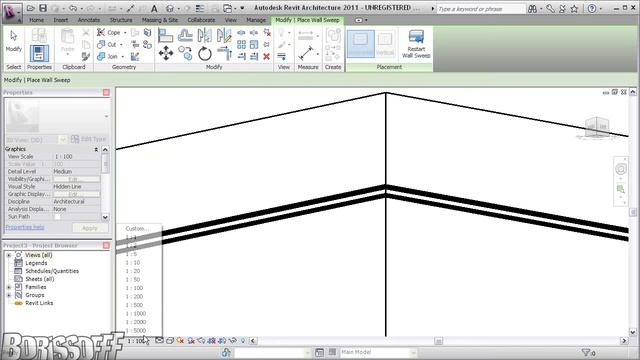This screenshot has height=360, width=640.
Task: Collapse the Graphics properties section
Action: point(96,149)
